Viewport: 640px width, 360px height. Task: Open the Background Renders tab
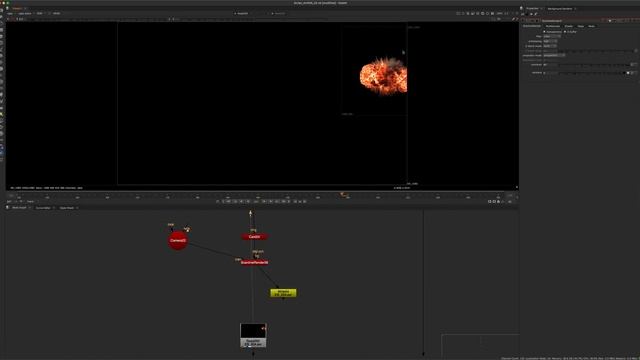click(x=560, y=9)
